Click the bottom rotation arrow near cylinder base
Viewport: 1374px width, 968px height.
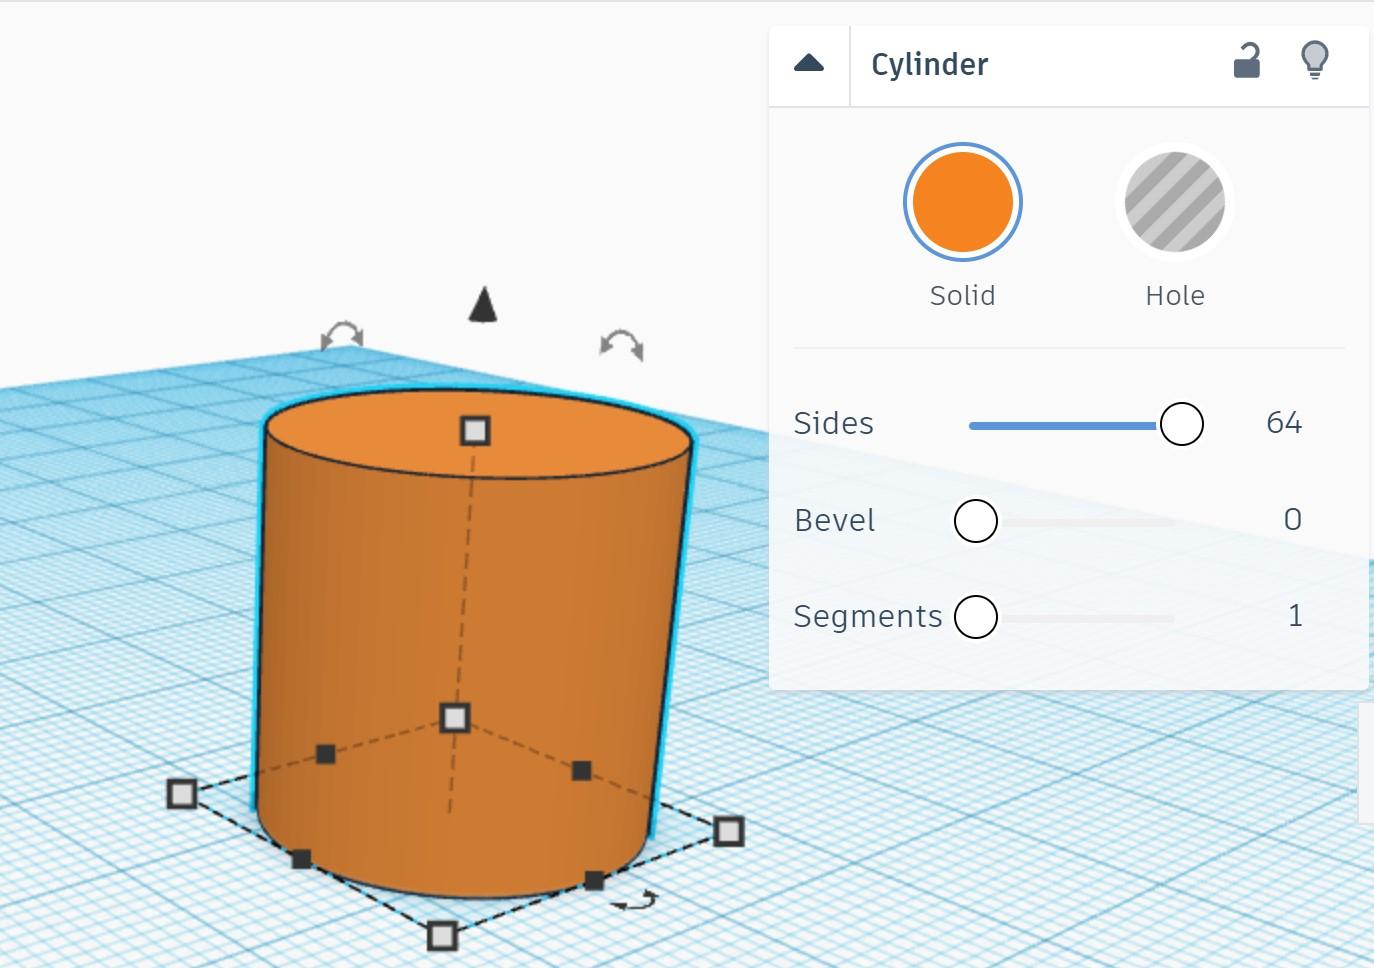[634, 901]
